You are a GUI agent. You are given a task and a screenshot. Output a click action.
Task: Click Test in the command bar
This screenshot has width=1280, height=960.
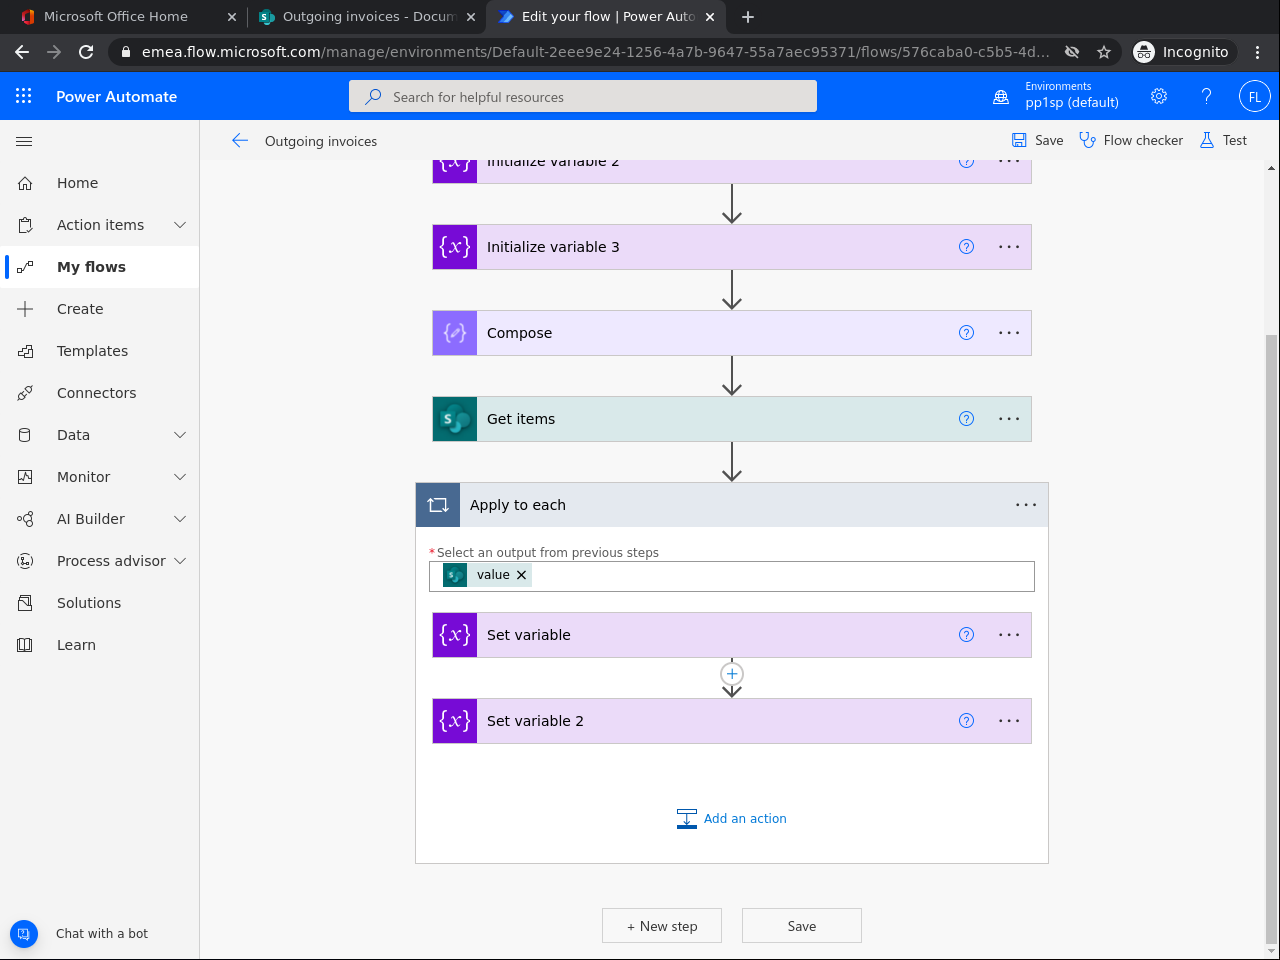click(x=1223, y=141)
